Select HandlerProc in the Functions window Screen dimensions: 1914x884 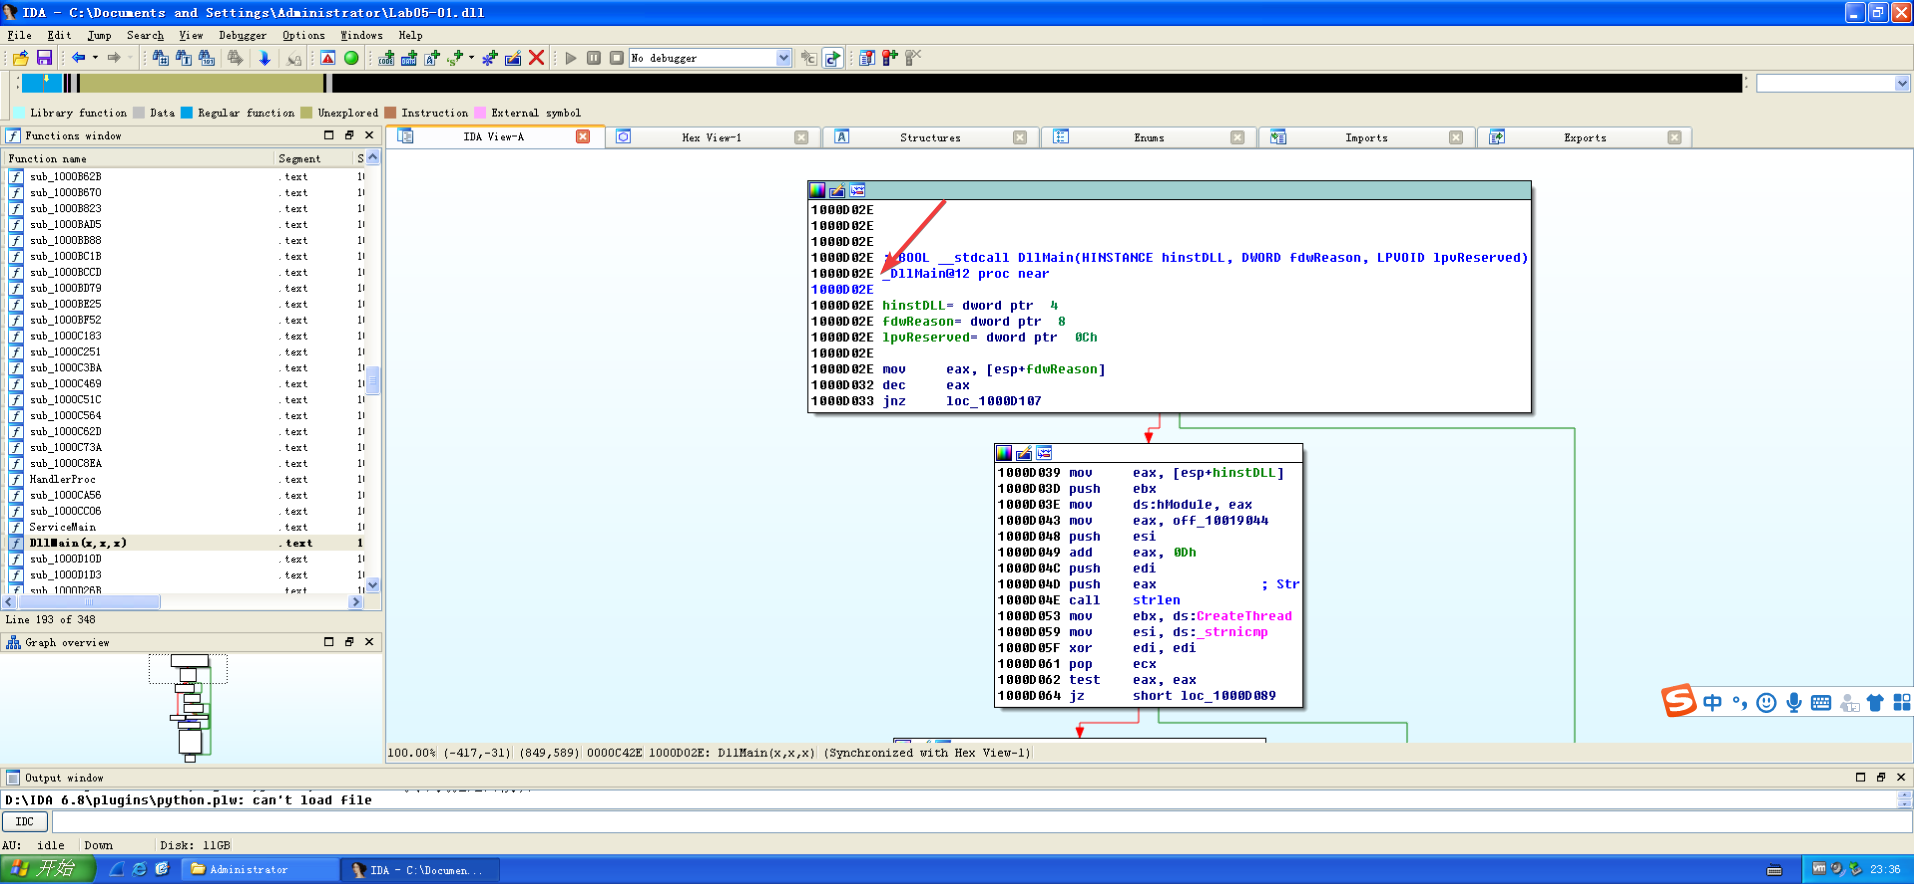point(63,479)
